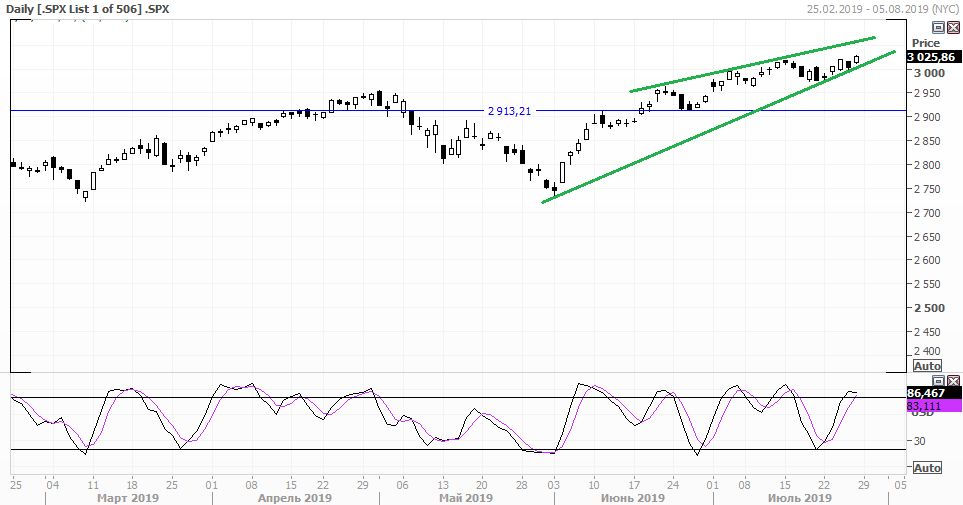Click the 25.02.2019 - 05.08.2019 date range
963x505 pixels.
pyautogui.click(x=882, y=9)
